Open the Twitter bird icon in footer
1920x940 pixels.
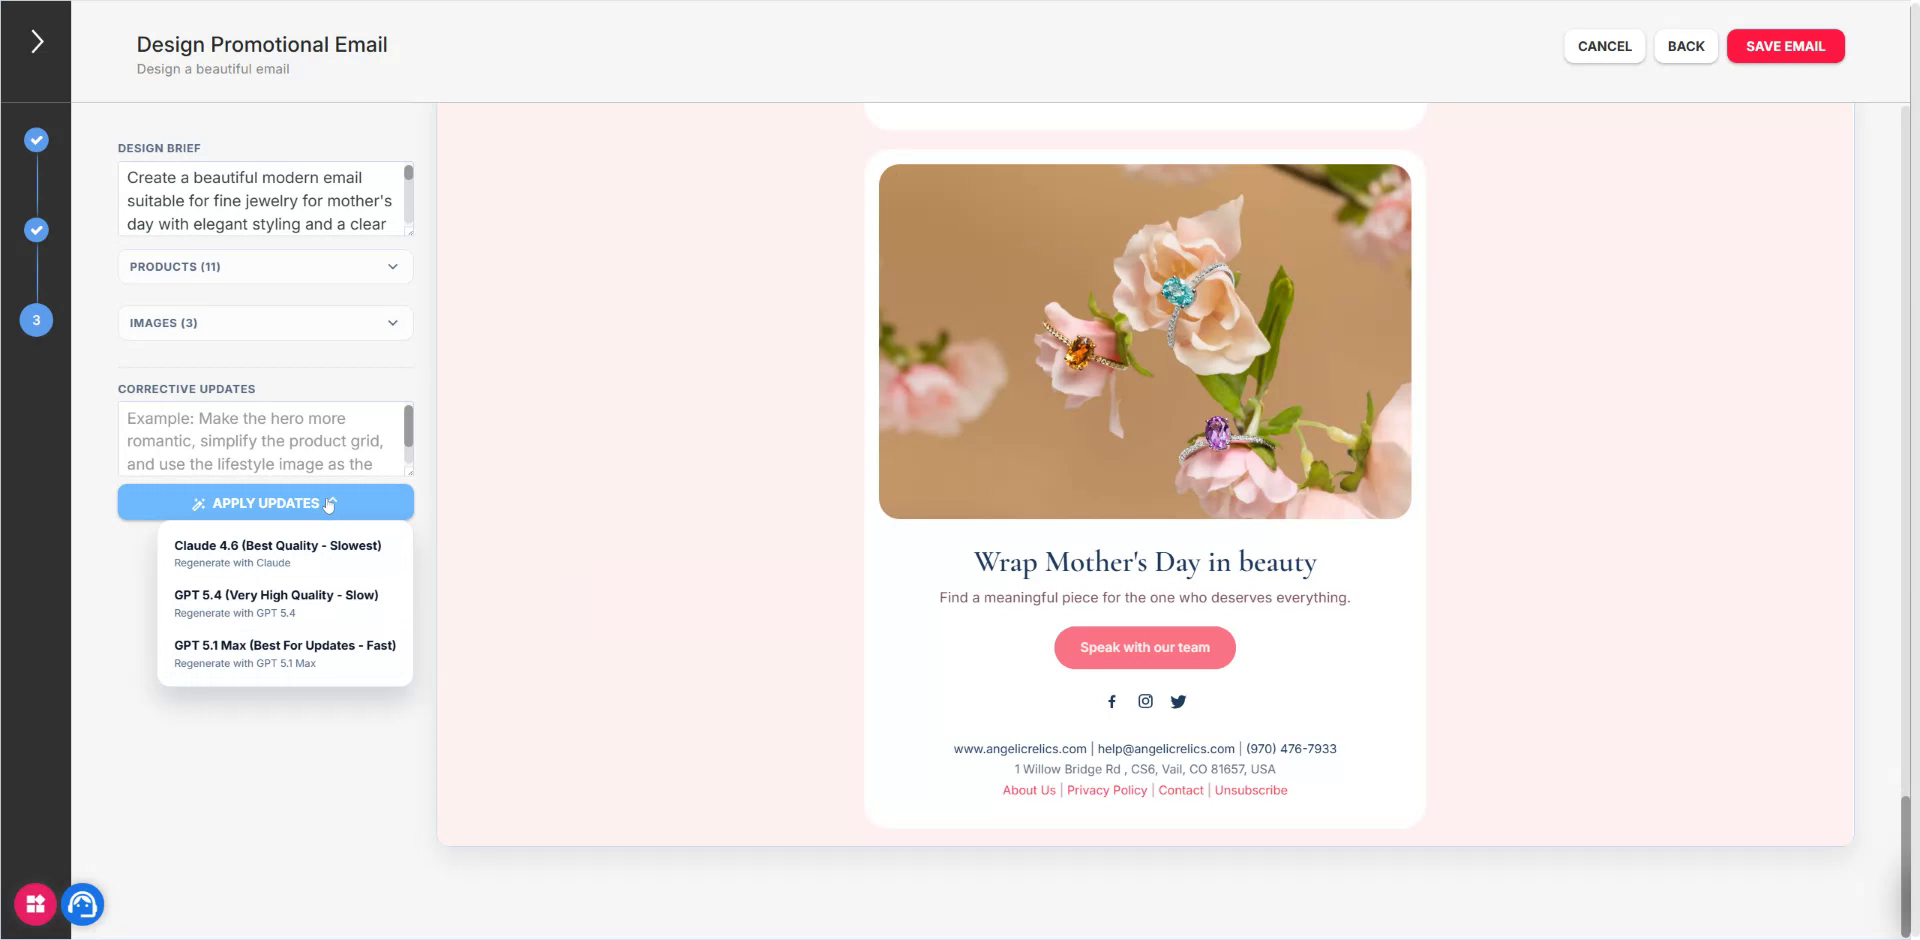coord(1178,702)
